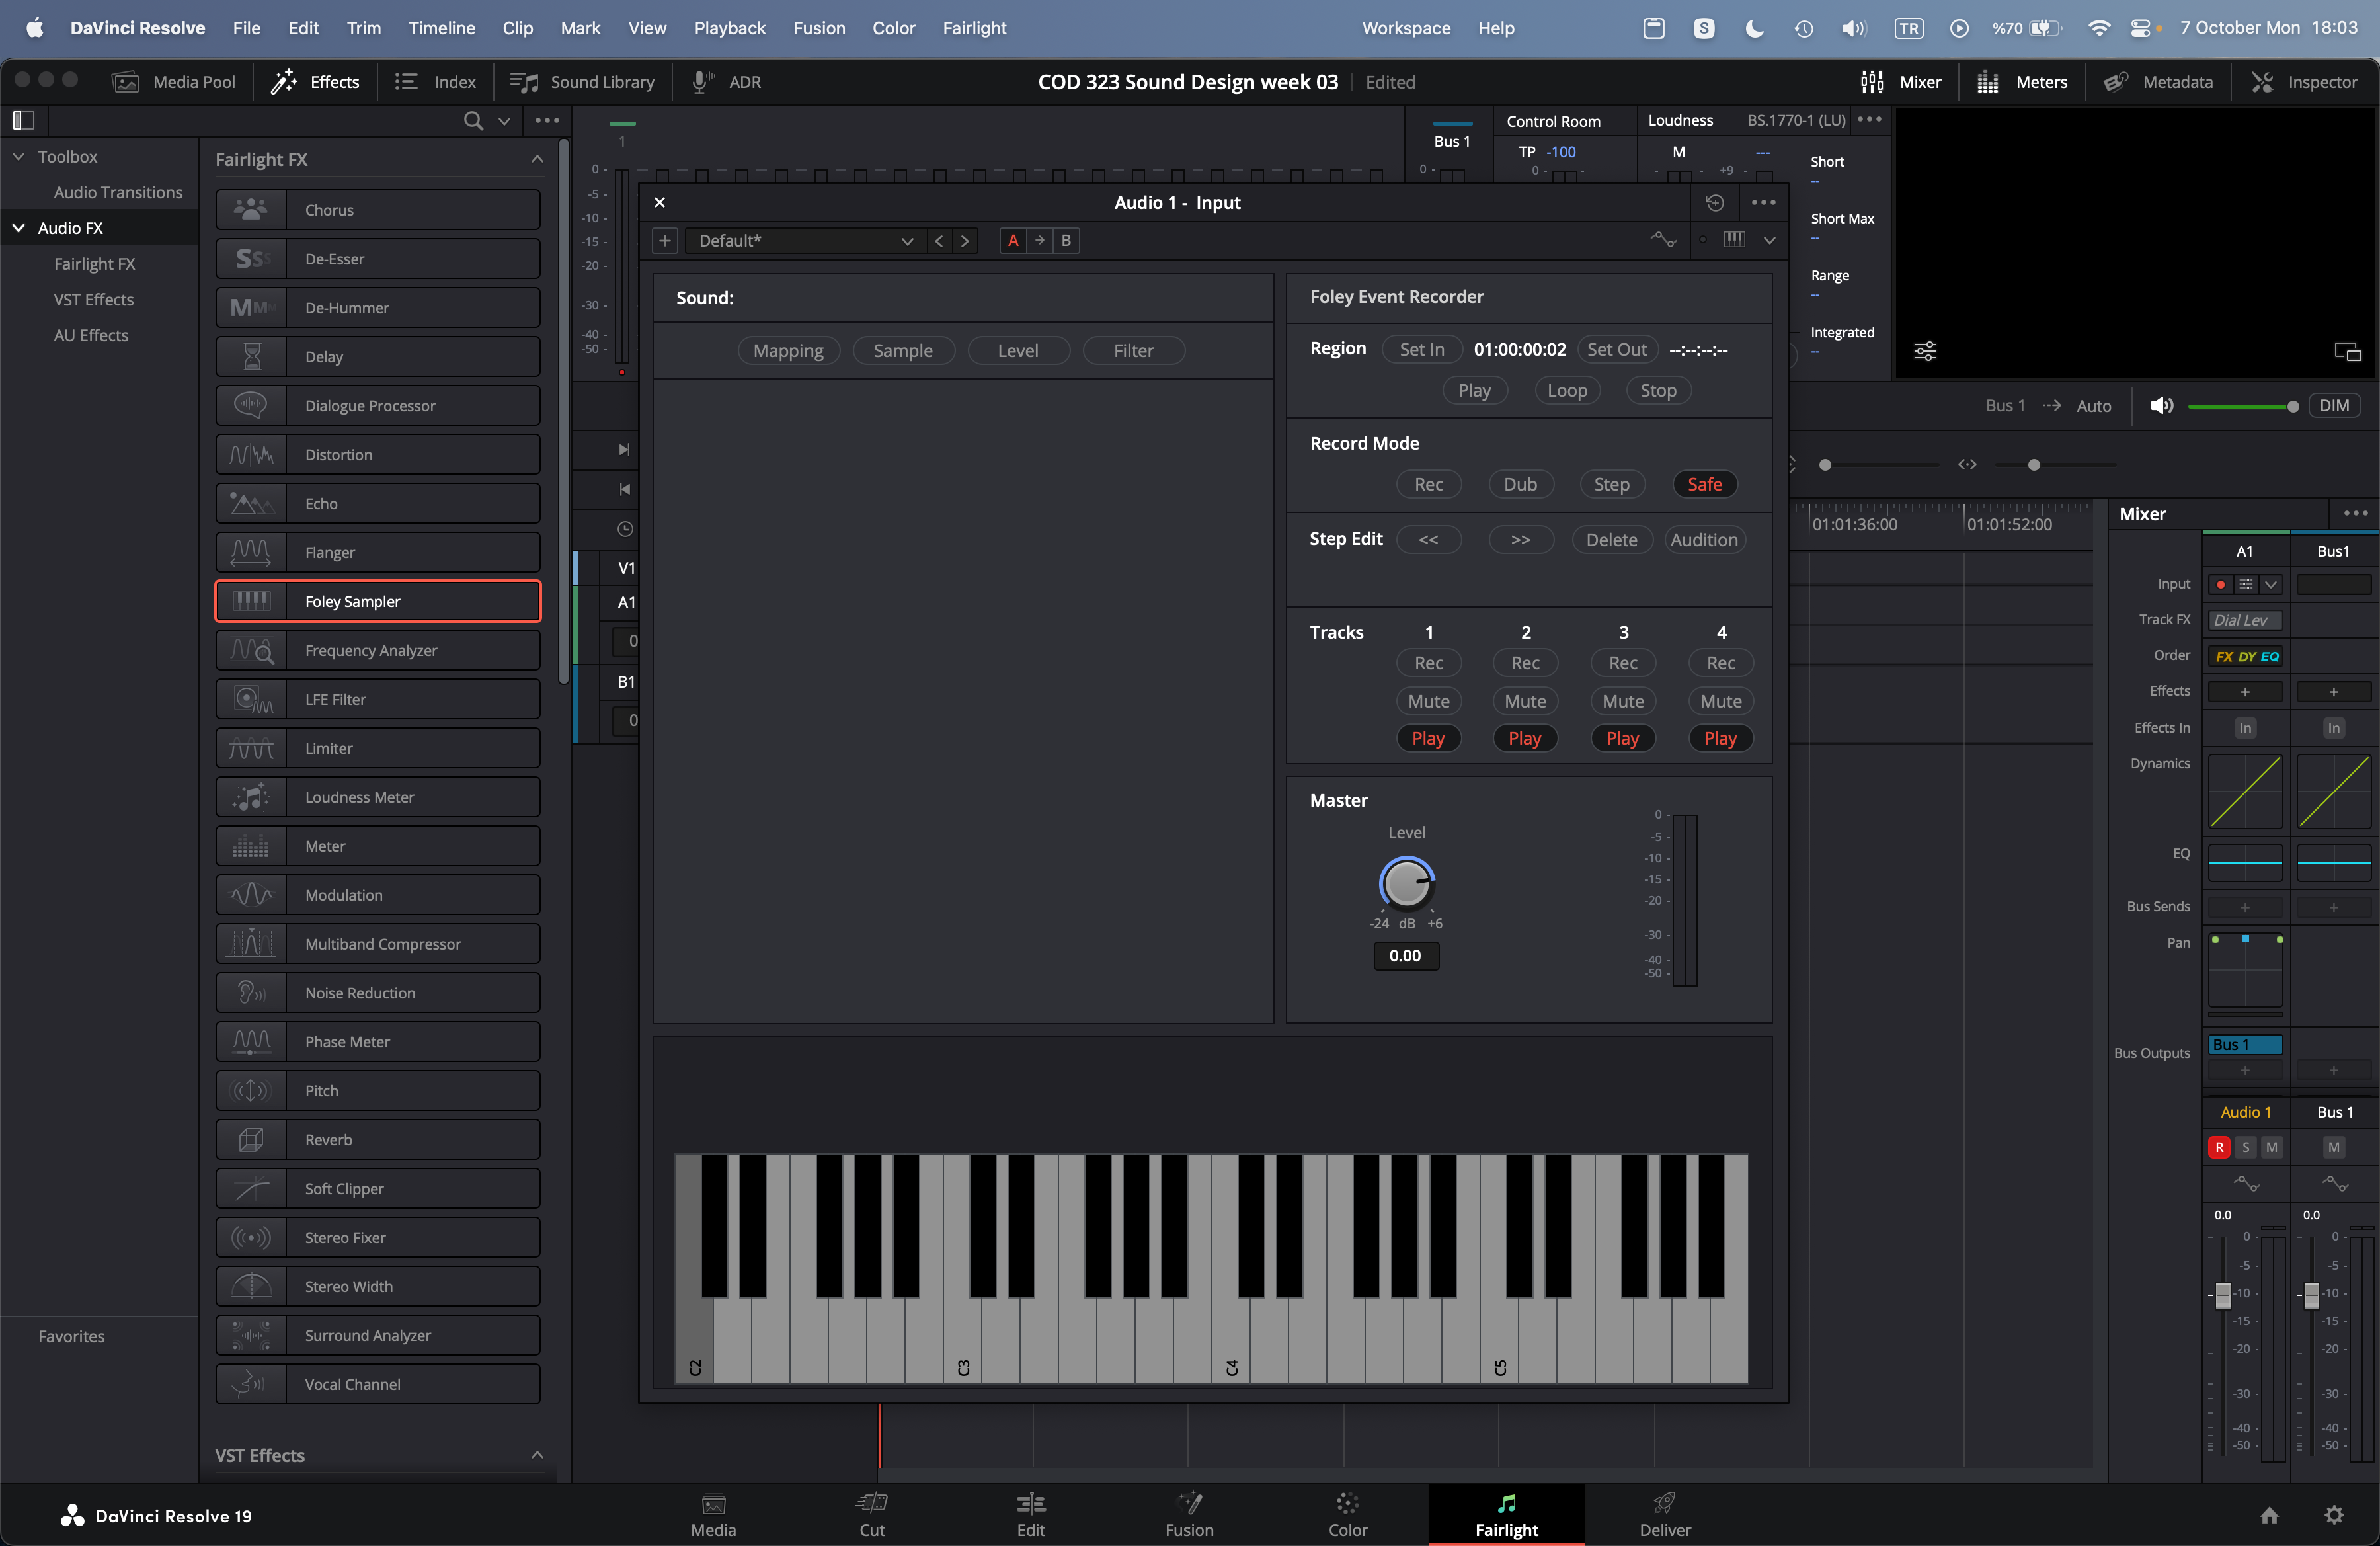Open the Metadata panel
The width and height of the screenshot is (2380, 1546).
pyautogui.click(x=2158, y=82)
